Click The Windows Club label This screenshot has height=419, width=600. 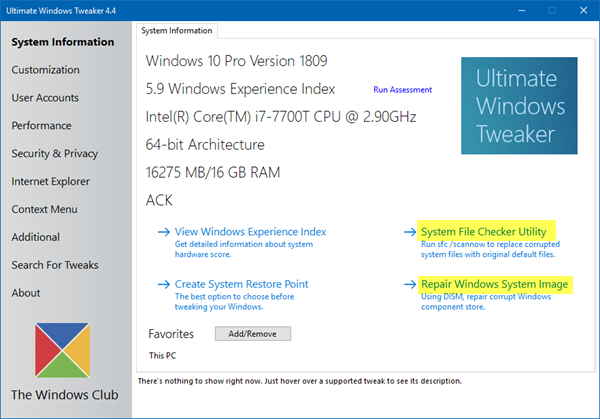[65, 395]
